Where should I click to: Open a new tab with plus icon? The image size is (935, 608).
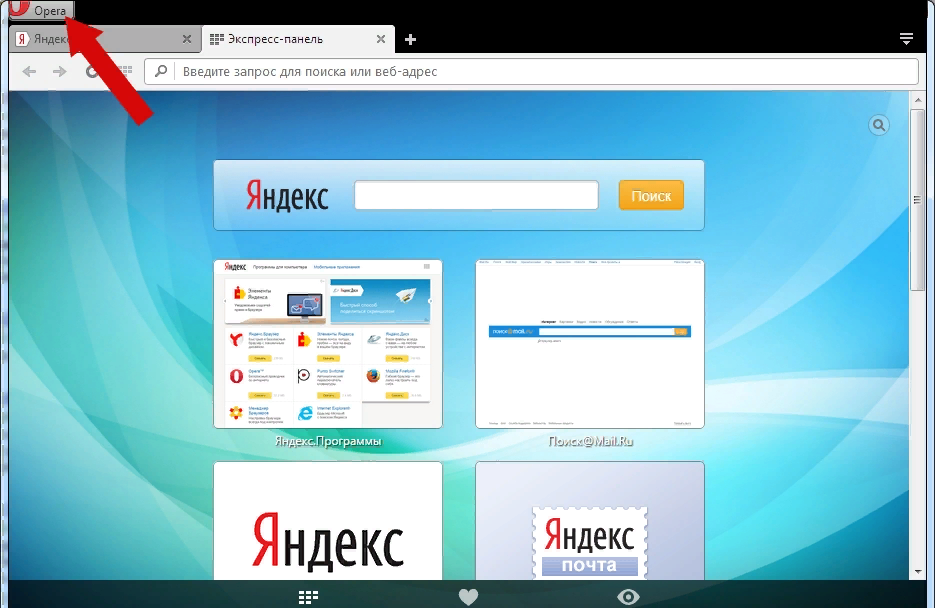pos(410,39)
